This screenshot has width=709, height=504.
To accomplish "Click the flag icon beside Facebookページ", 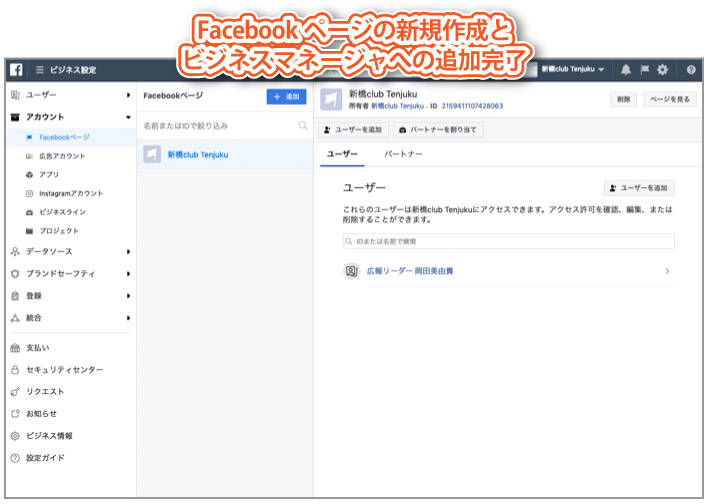I will (29, 137).
